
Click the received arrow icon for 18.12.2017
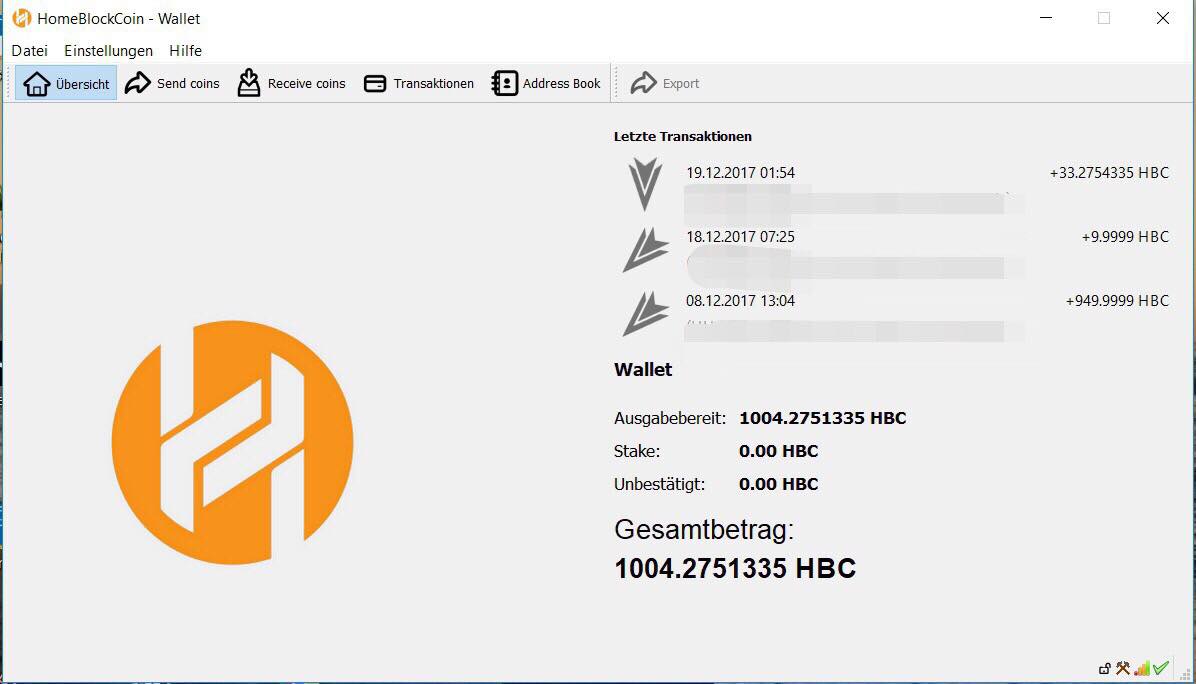(645, 249)
